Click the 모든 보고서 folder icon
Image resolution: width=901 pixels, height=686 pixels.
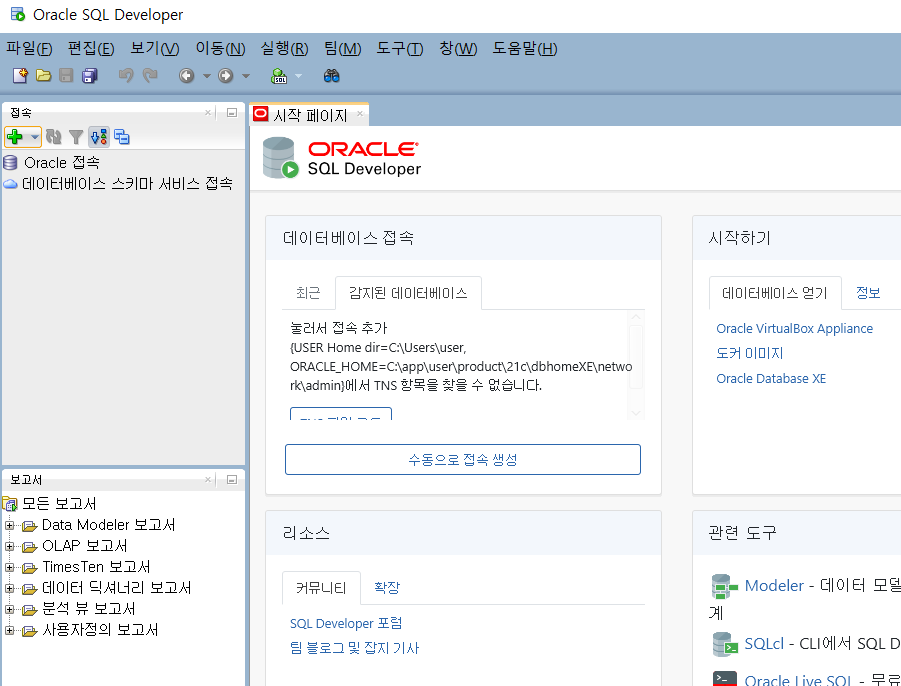point(10,504)
